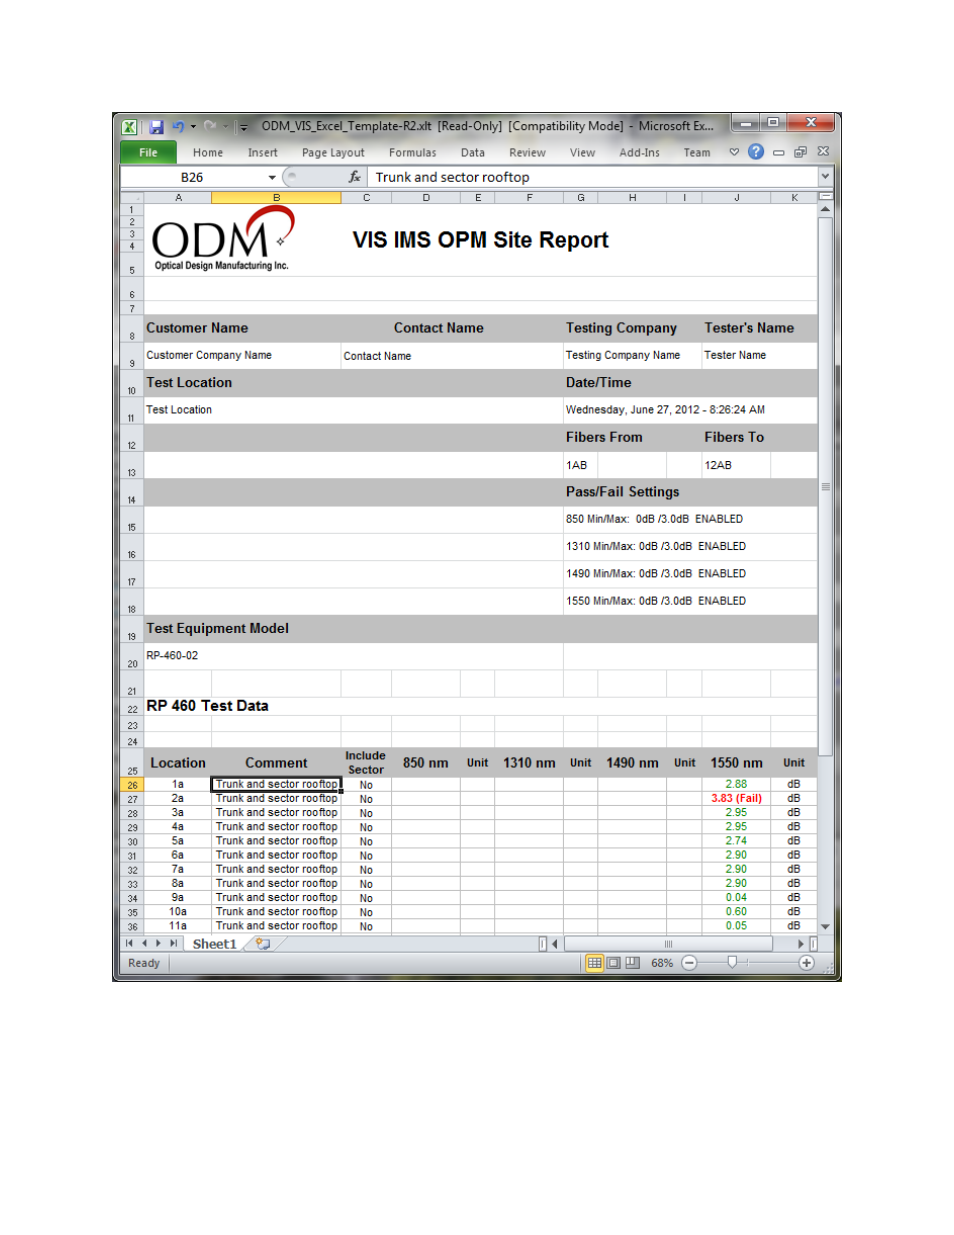This screenshot has height=1235, width=954.
Task: Open the File tab
Action: 148,152
